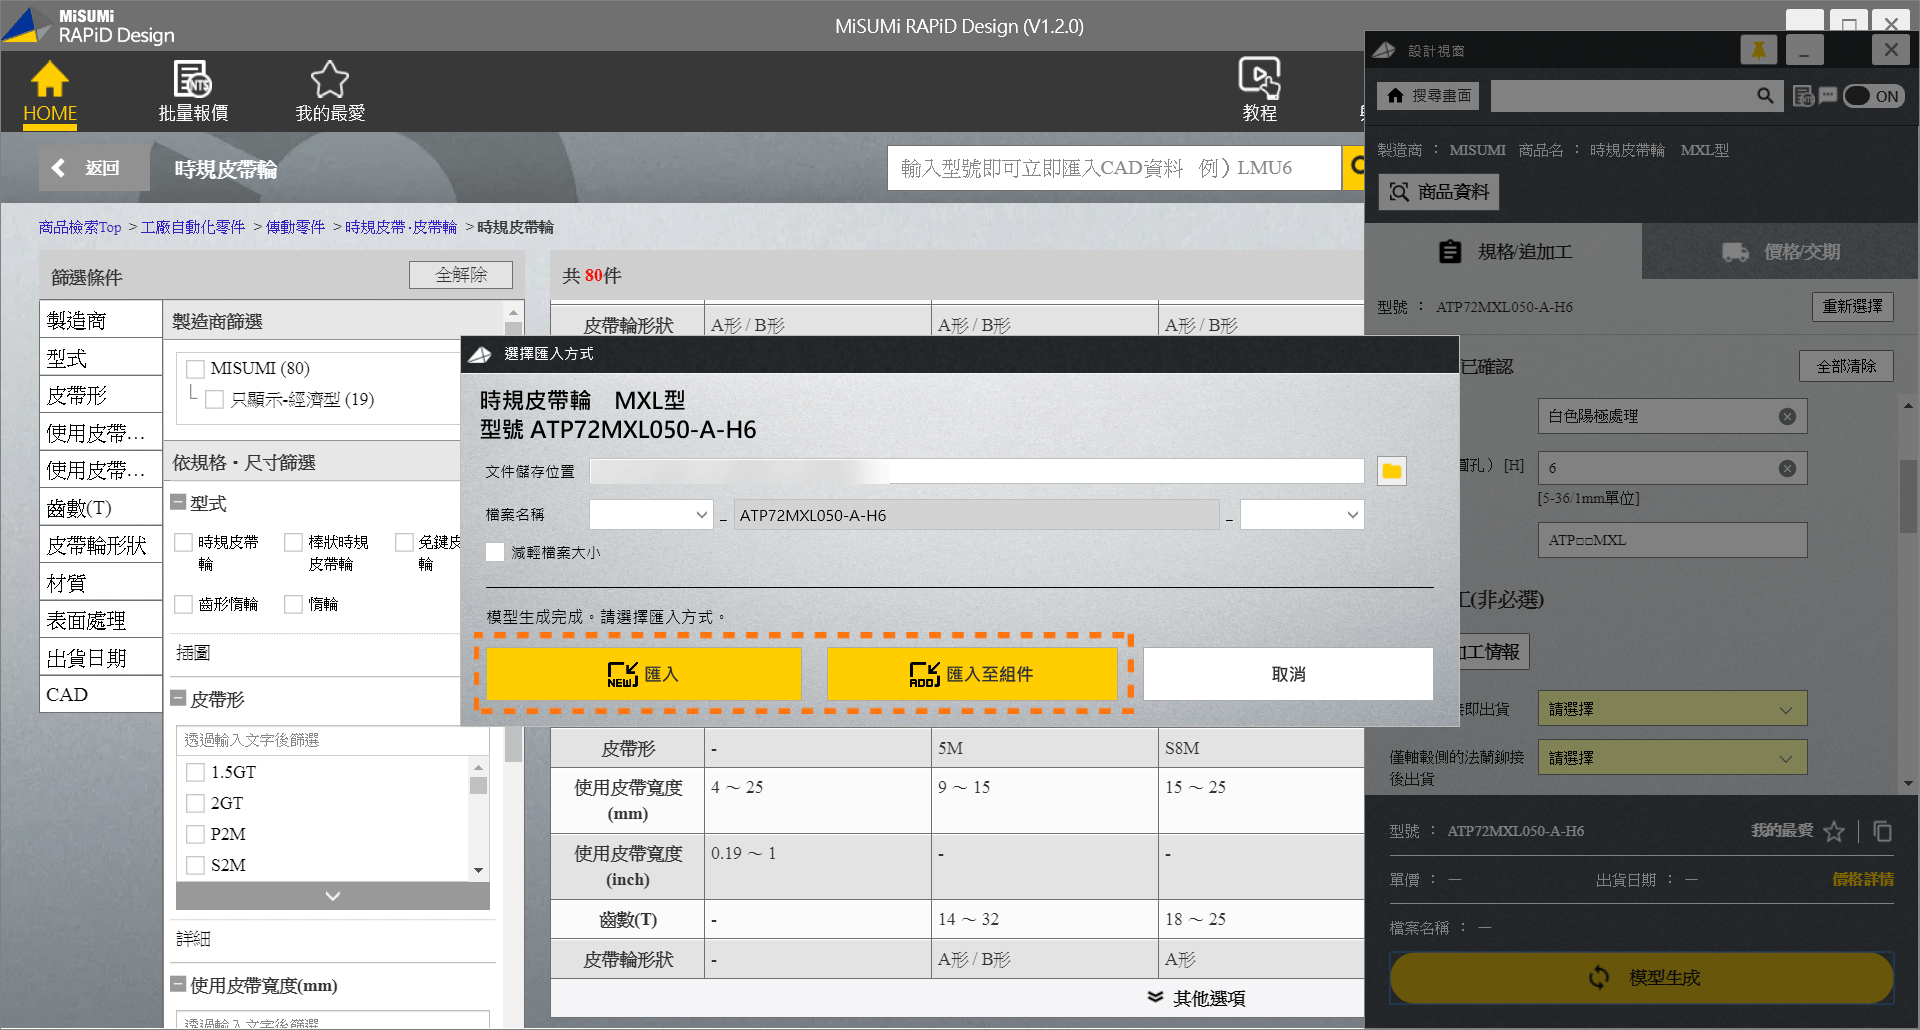Enable the reduce file size (減輕檔案大小) checkbox
Image resolution: width=1920 pixels, height=1030 pixels.
(495, 552)
